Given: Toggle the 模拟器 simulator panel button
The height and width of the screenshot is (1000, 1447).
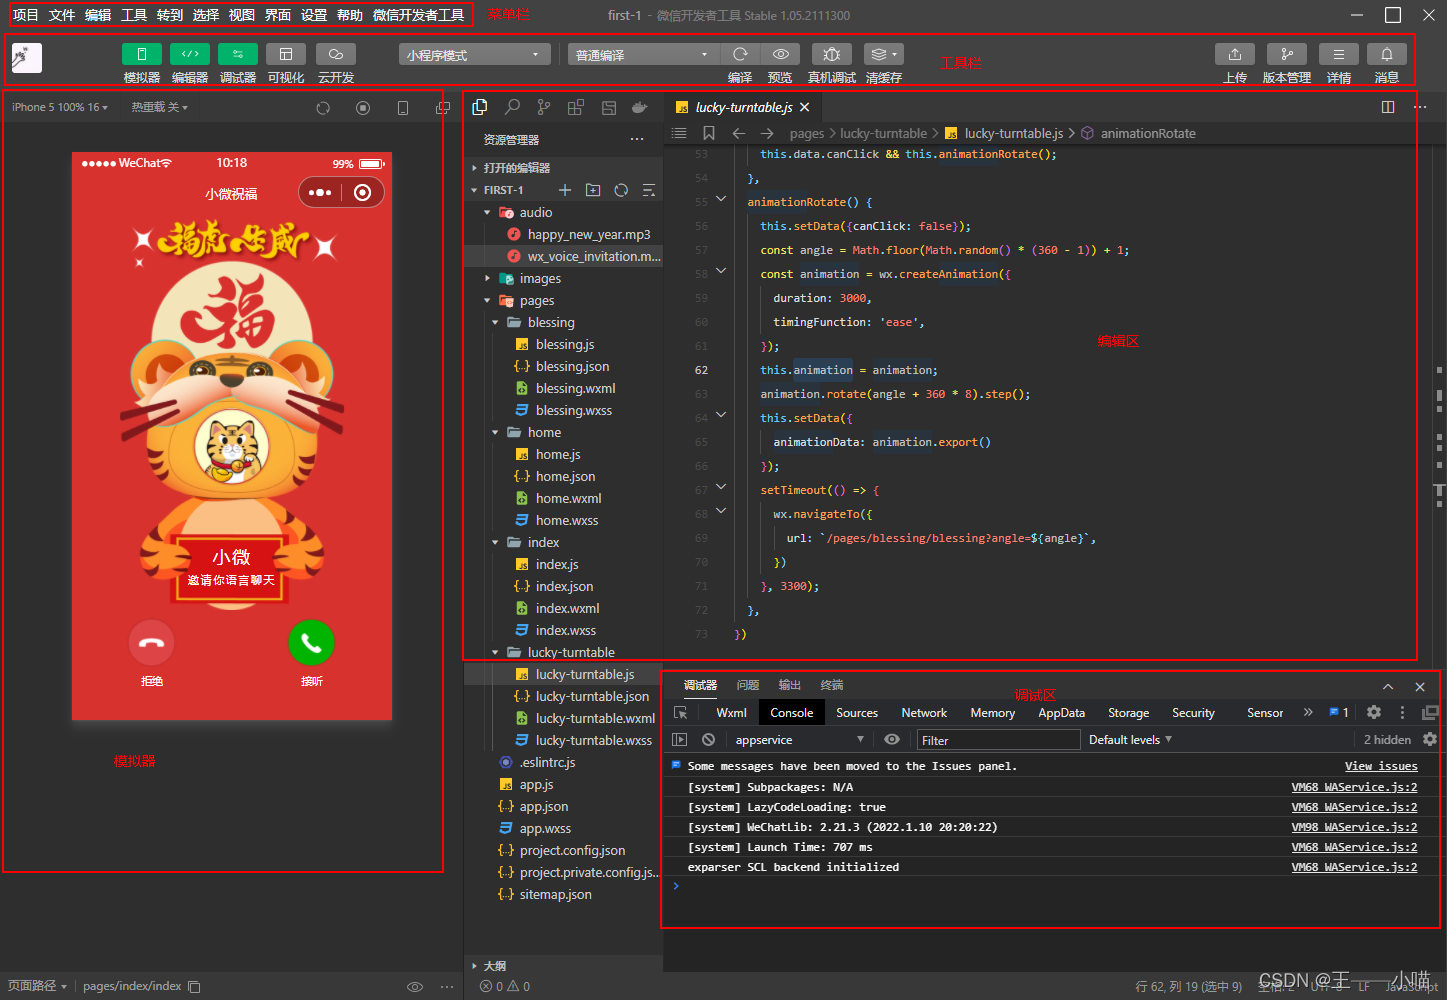Looking at the screenshot, I should pyautogui.click(x=142, y=54).
